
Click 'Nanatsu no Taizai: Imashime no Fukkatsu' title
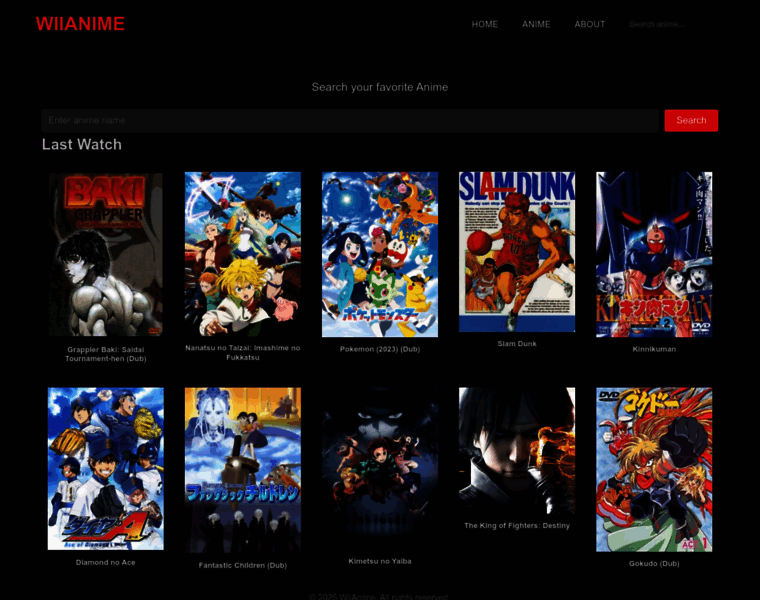coord(243,352)
